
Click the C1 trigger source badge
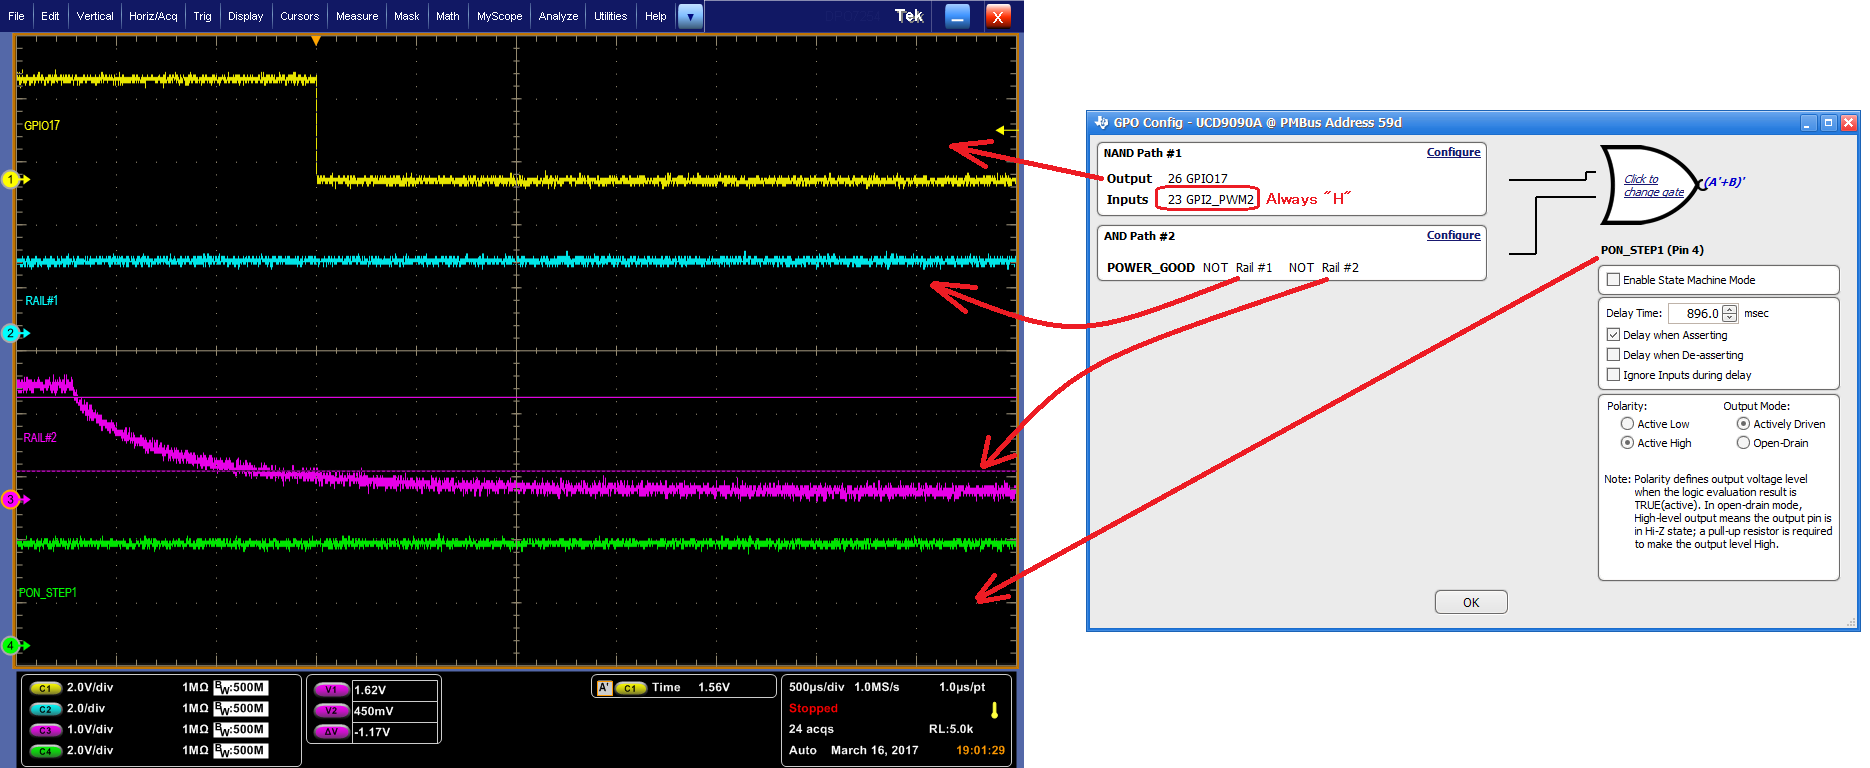click(630, 688)
